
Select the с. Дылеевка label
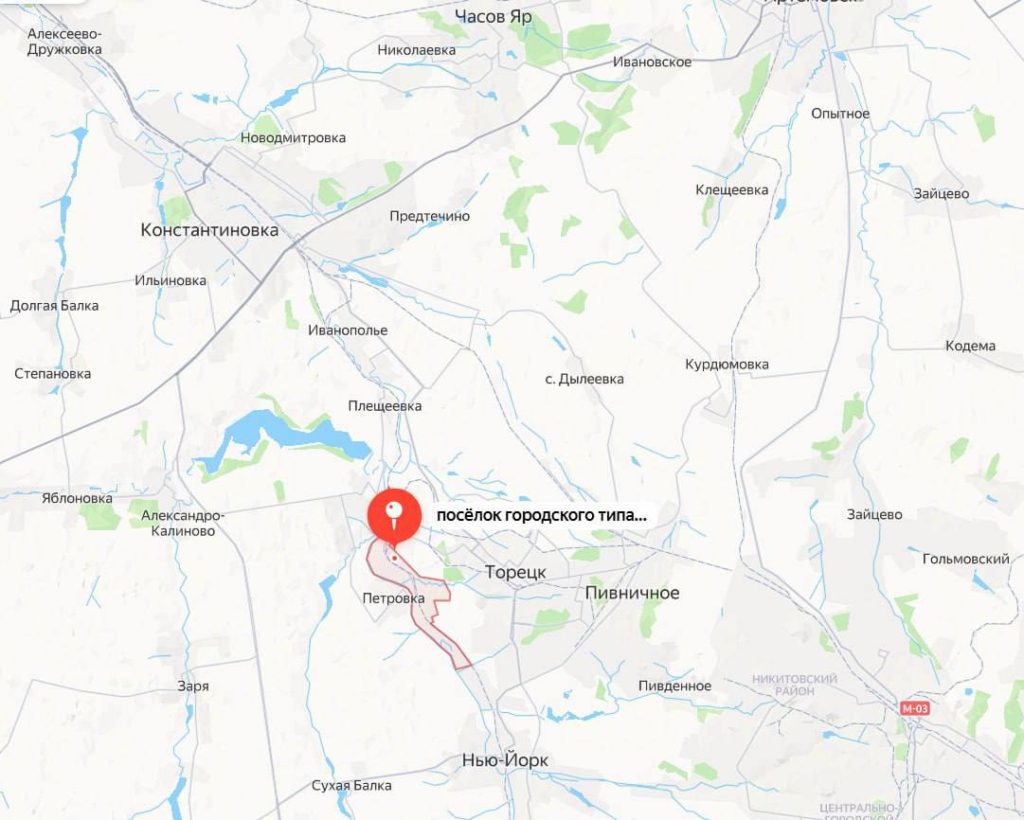pyautogui.click(x=584, y=379)
